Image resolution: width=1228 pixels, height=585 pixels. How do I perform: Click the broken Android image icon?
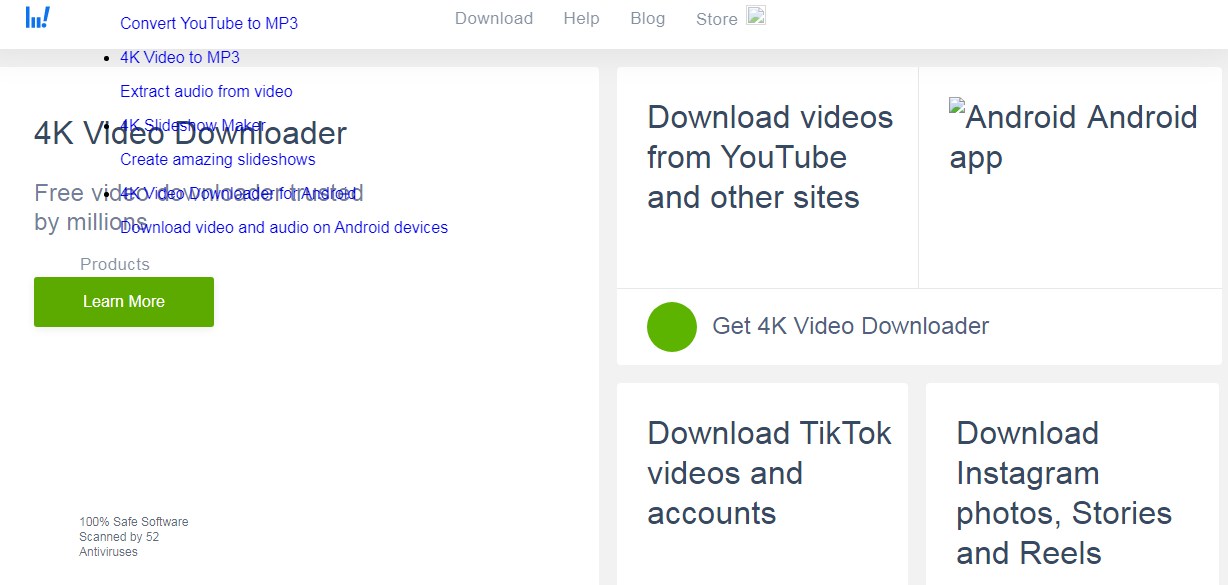pyautogui.click(x=958, y=107)
